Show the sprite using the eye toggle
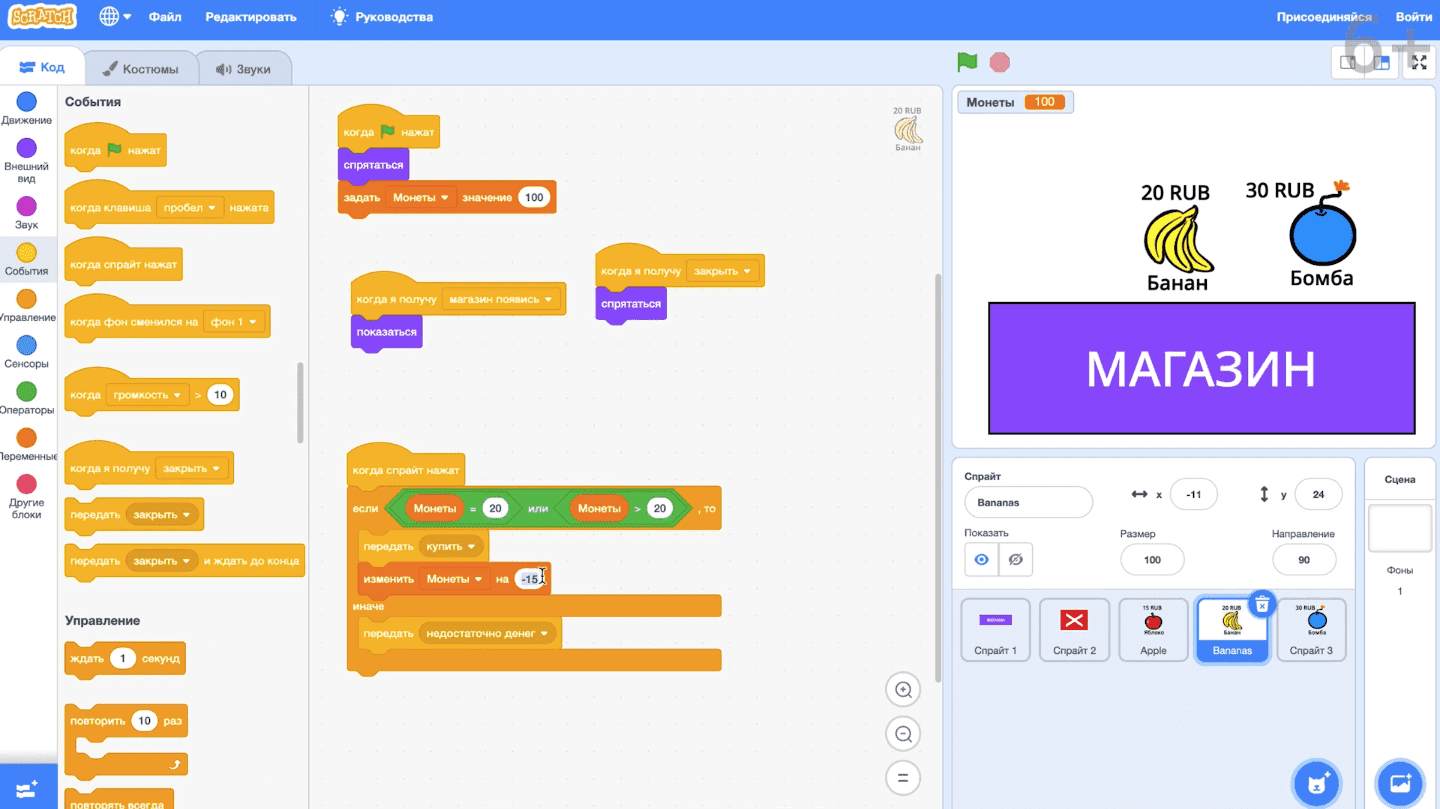This screenshot has width=1440, height=809. [x=981, y=560]
